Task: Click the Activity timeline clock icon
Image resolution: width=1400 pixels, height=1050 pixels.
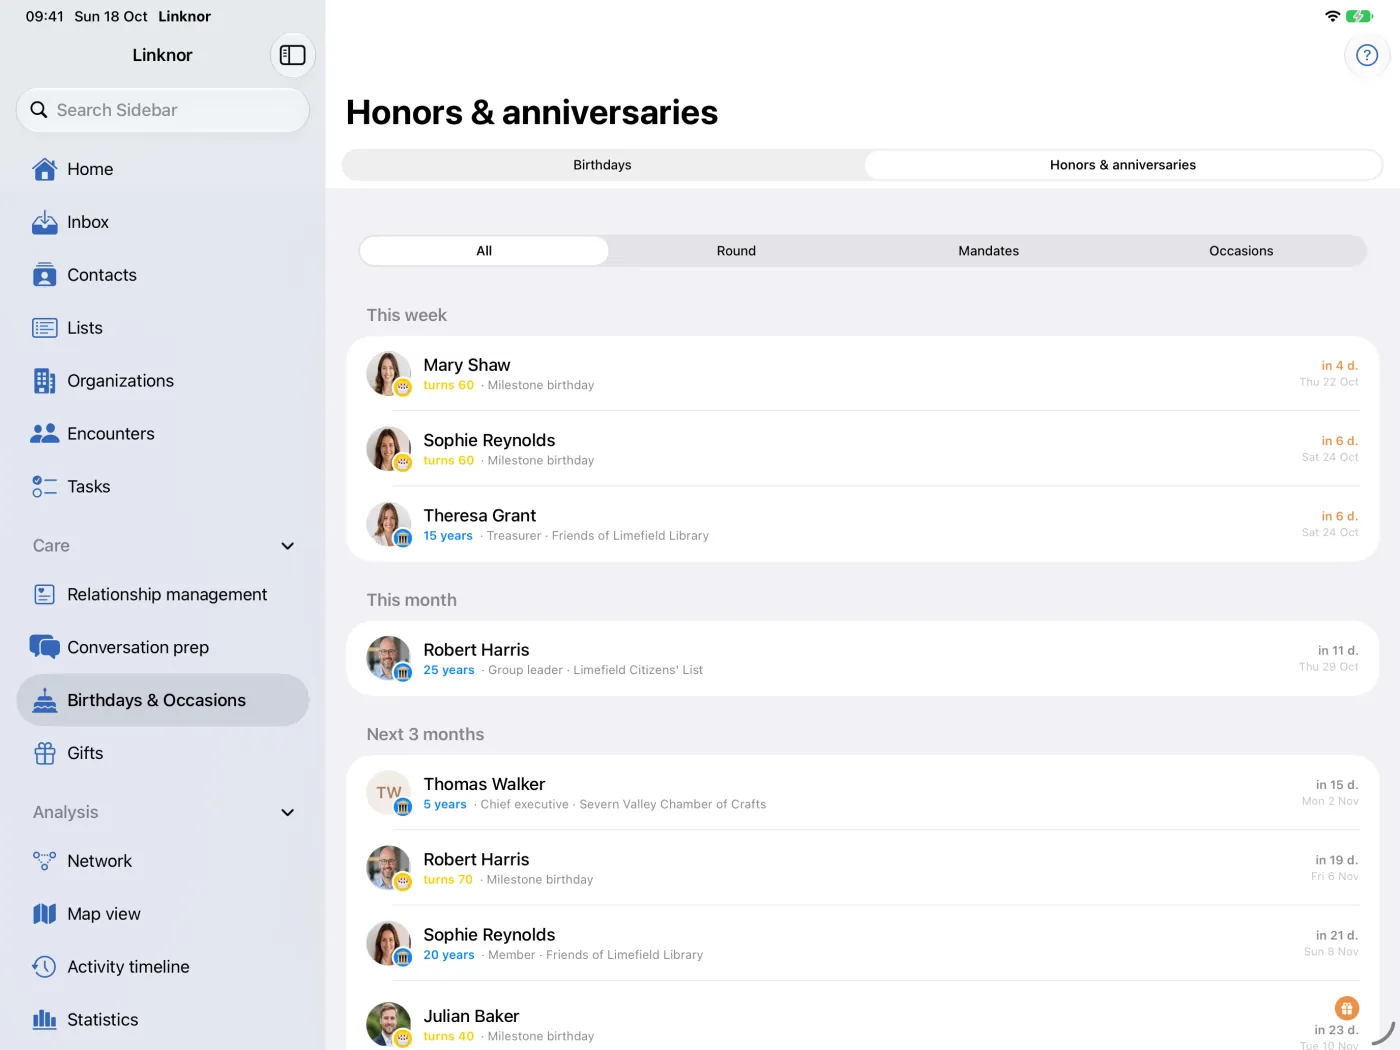Action: tap(45, 967)
